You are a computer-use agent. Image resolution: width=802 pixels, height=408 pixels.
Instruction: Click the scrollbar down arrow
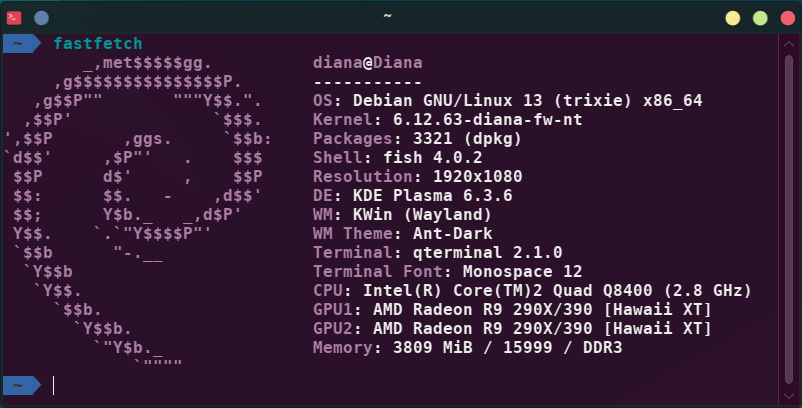pos(788,396)
